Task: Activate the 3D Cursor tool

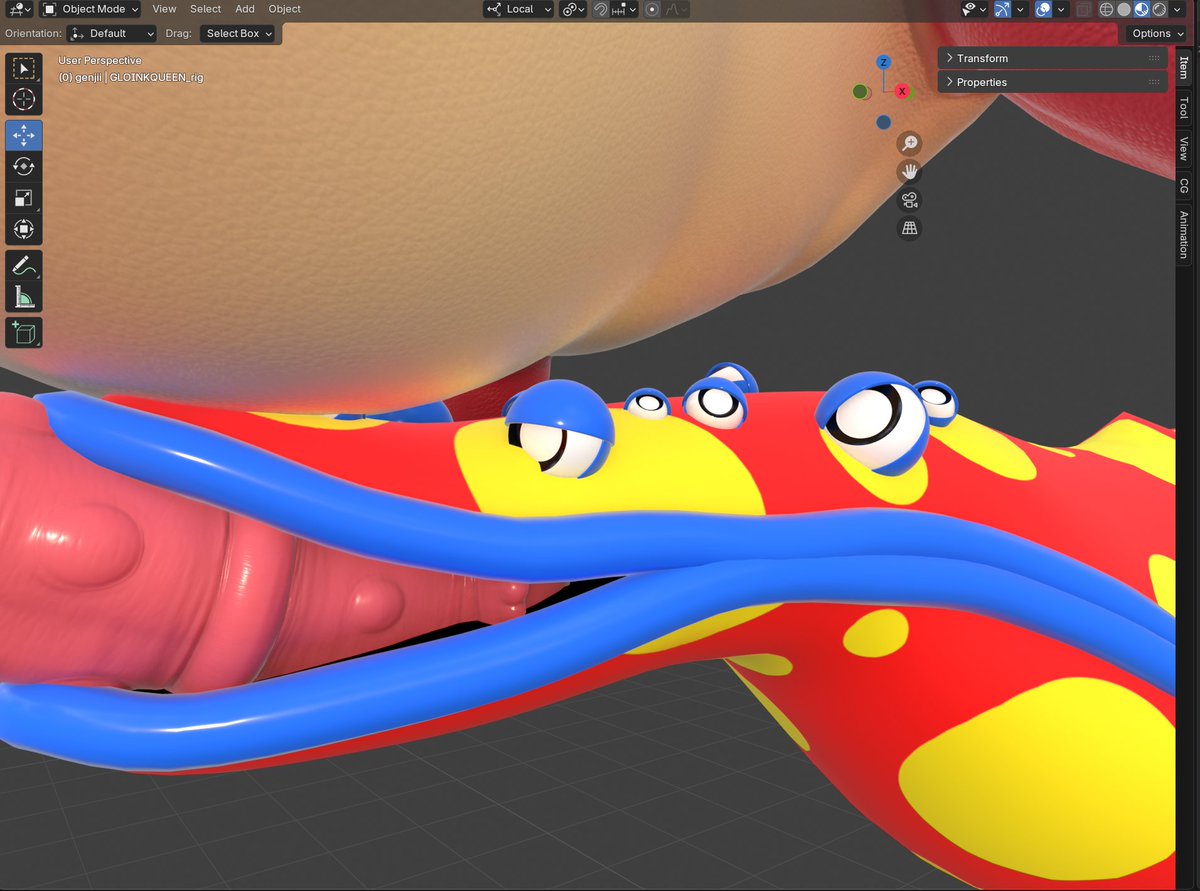Action: [x=24, y=99]
